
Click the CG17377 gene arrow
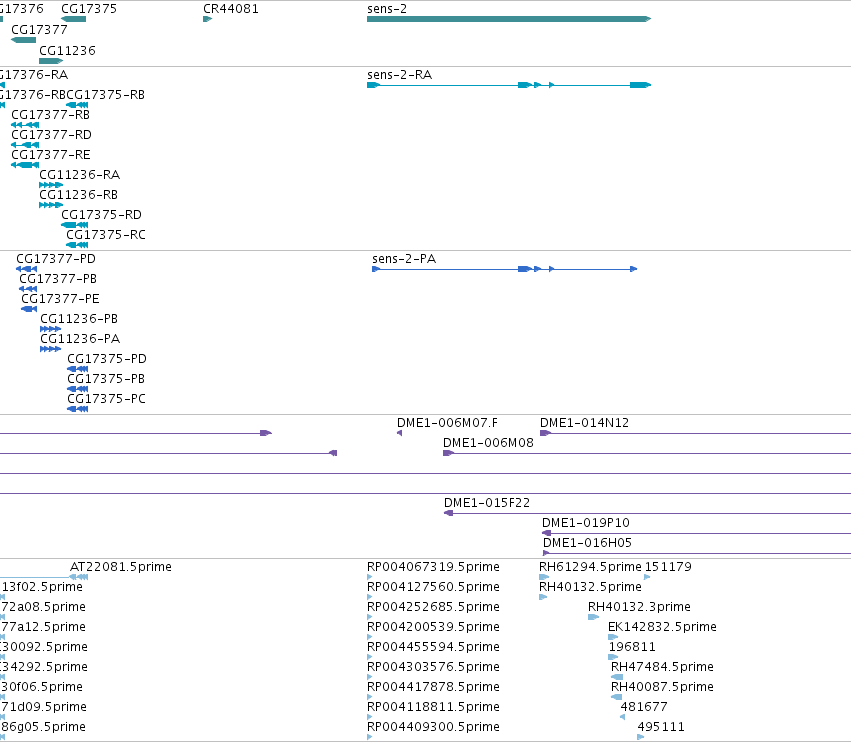point(23,40)
